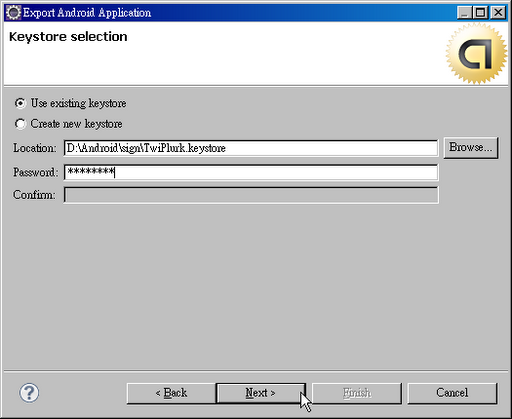The width and height of the screenshot is (512, 419).
Task: Proceed with the Next button
Action: pyautogui.click(x=260, y=393)
